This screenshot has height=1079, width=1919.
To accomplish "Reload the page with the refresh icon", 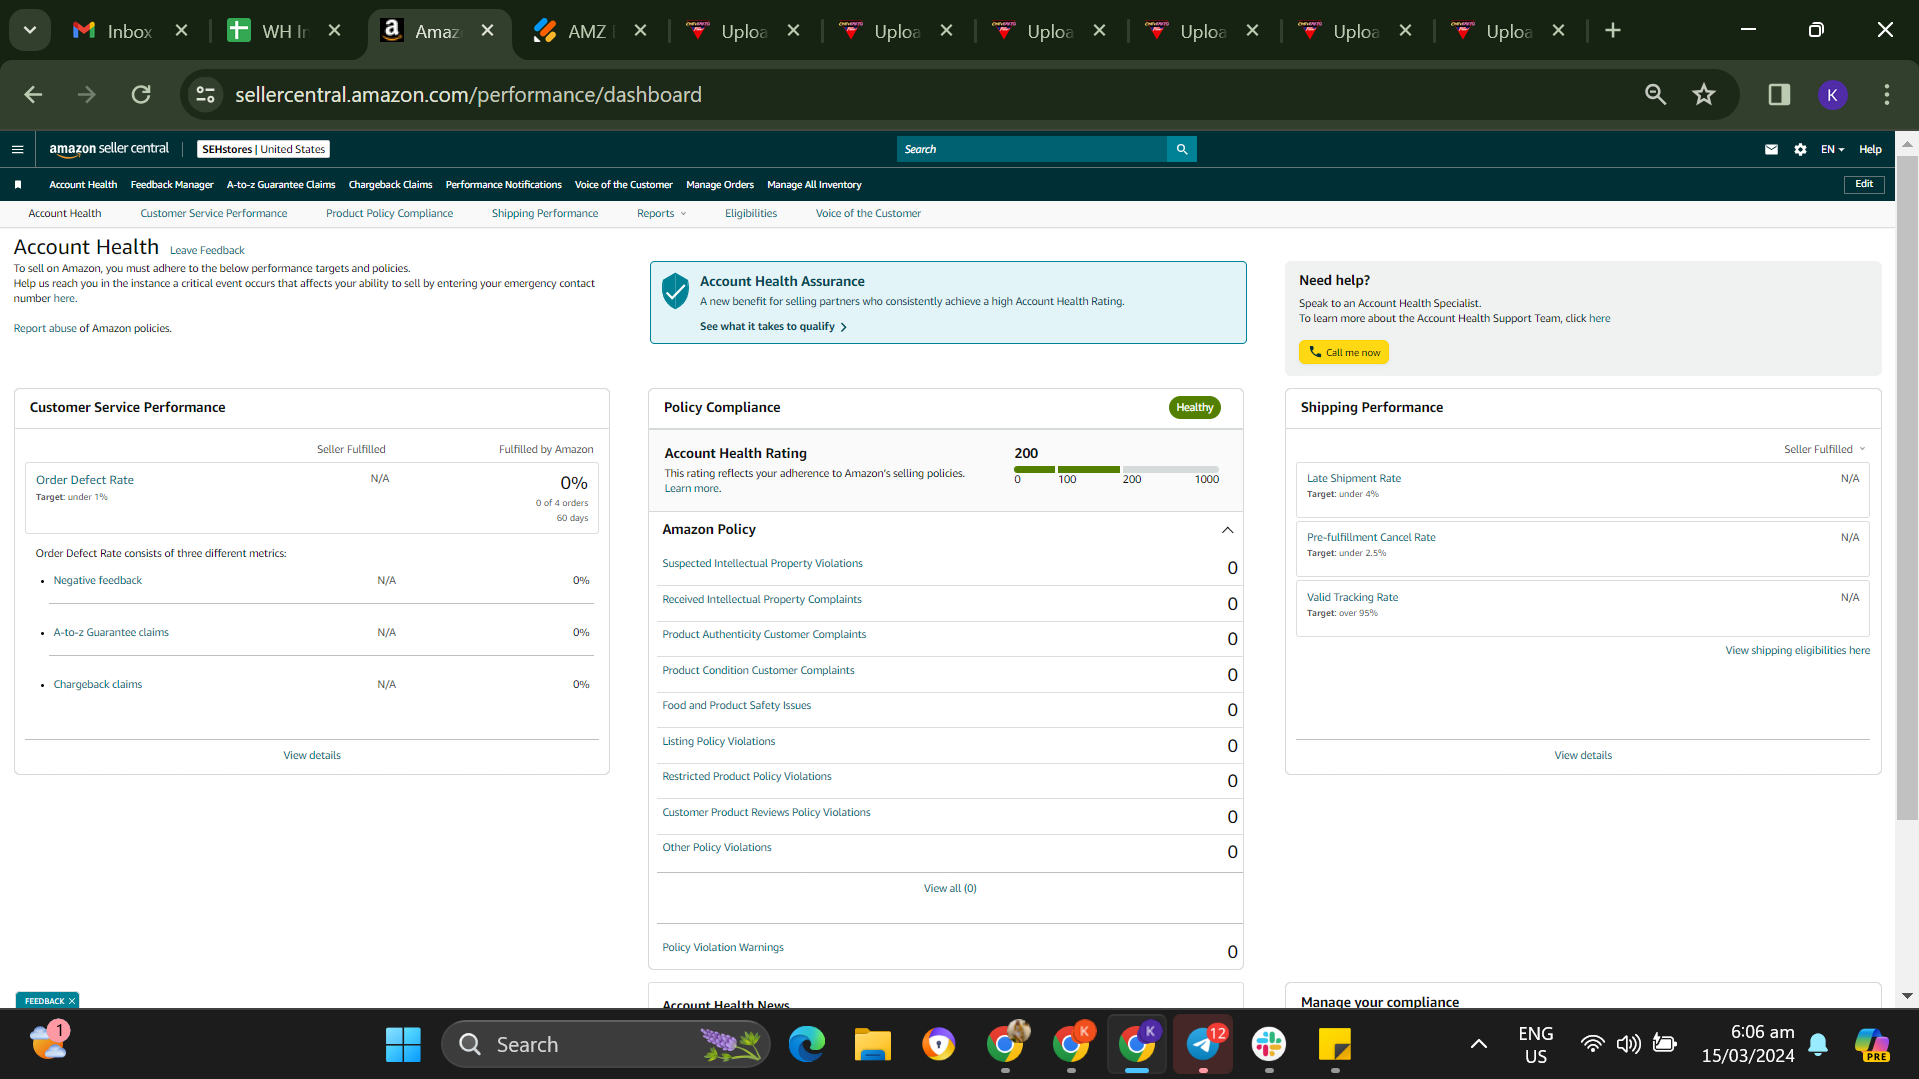I will coord(141,95).
